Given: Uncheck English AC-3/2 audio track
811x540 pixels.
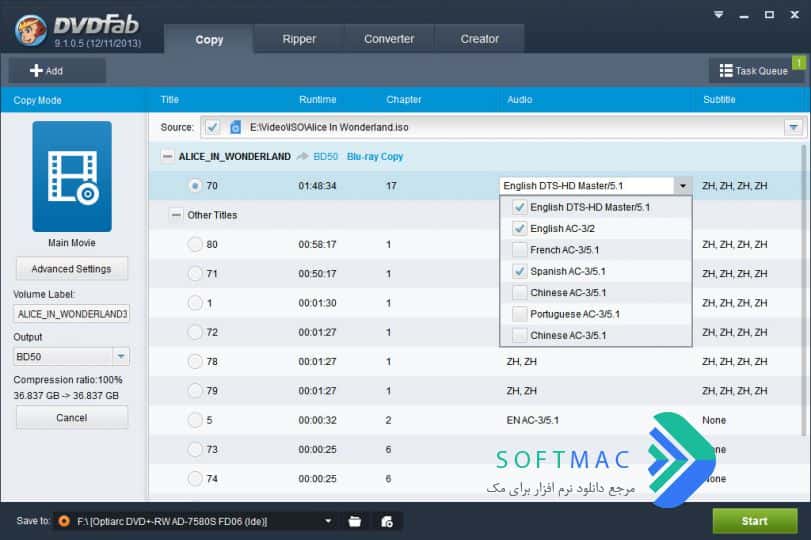Looking at the screenshot, I should 519,228.
